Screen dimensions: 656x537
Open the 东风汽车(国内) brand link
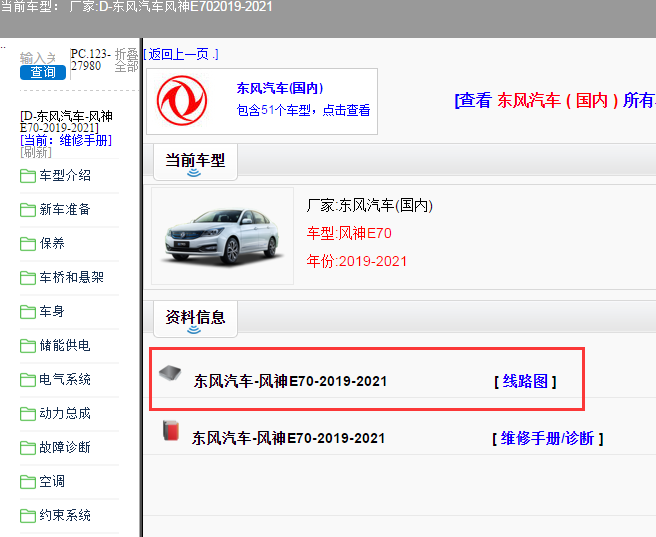[280, 88]
